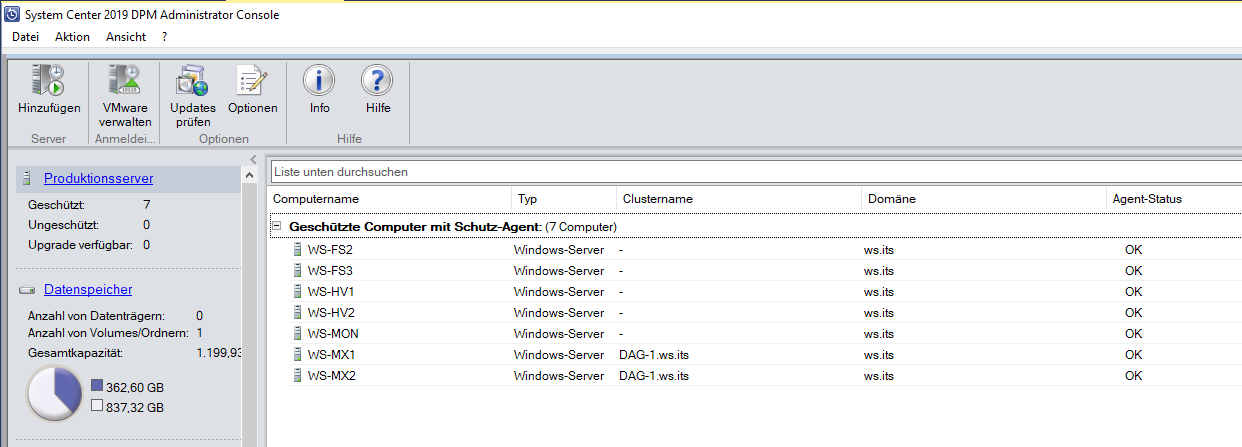The width and height of the screenshot is (1242, 447).
Task: Click the left pane scrollbar up arrow
Action: coord(249,175)
